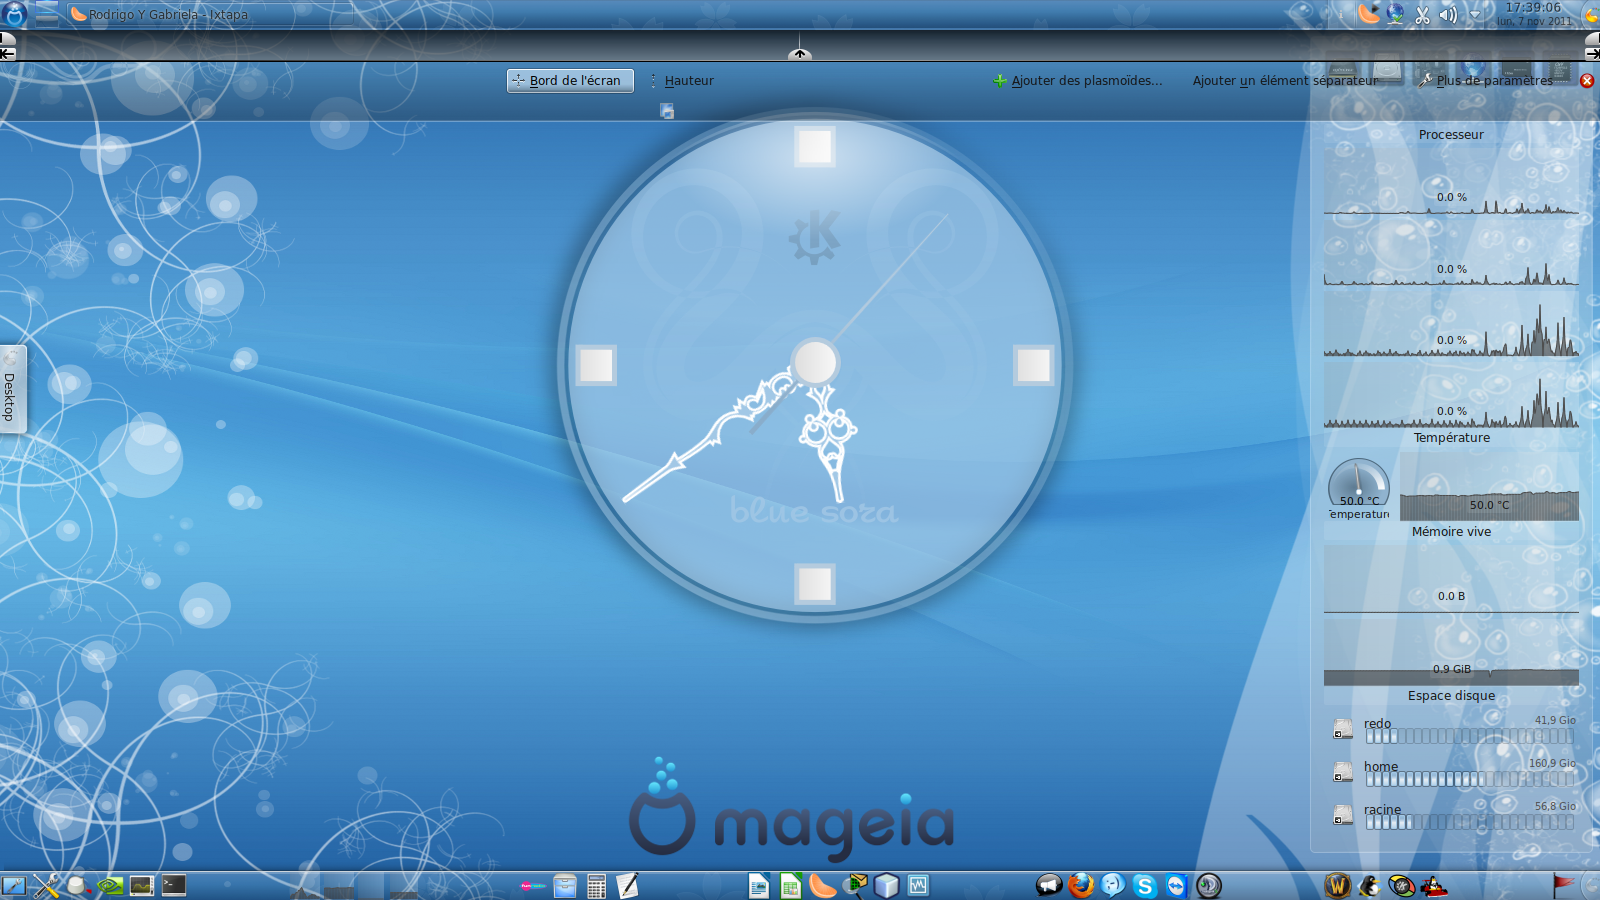1600x900 pixels.
Task: Click the Mémoire vive 0.9 GiB graph
Action: (x=1451, y=652)
